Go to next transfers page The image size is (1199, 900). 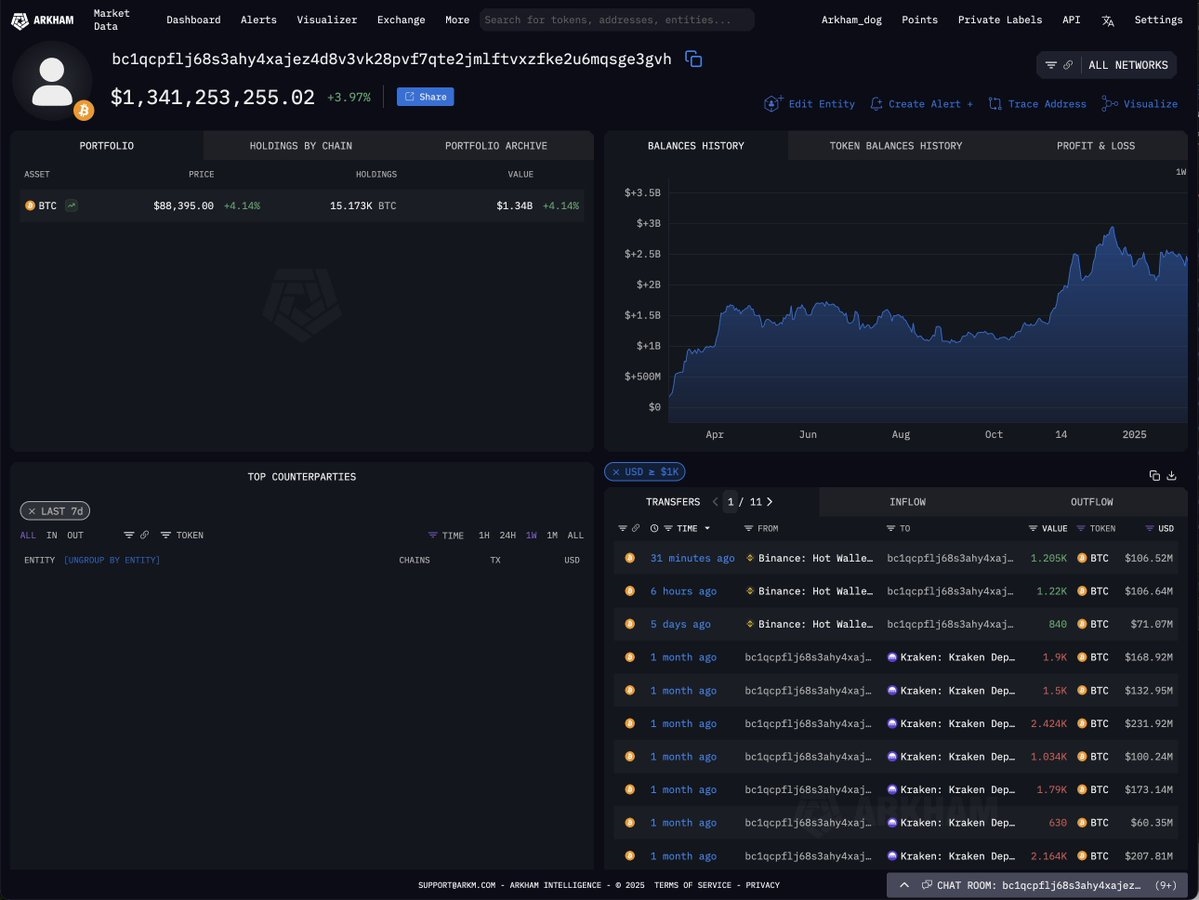coord(769,502)
